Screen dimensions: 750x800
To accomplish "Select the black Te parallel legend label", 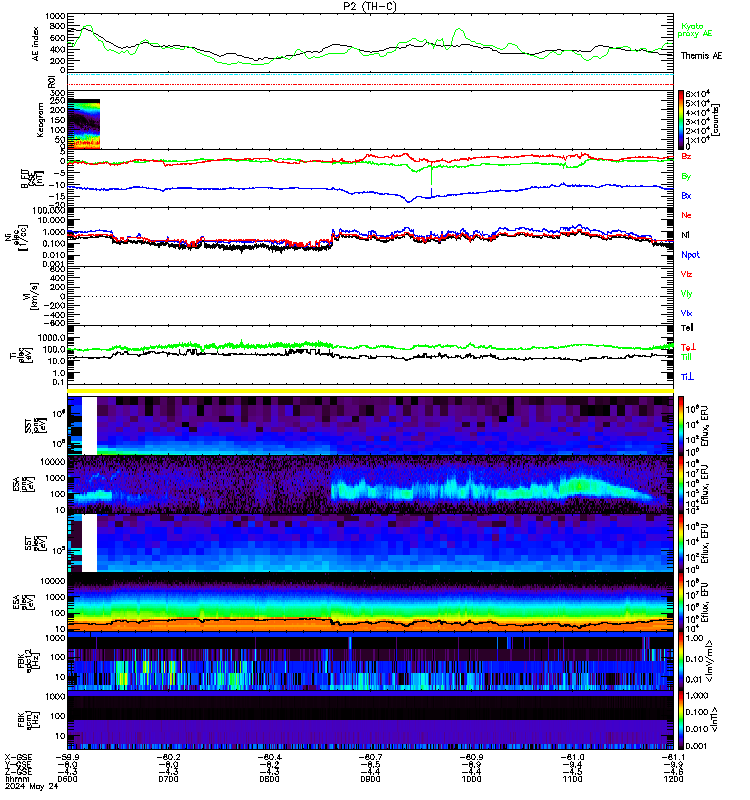I will pos(687,328).
